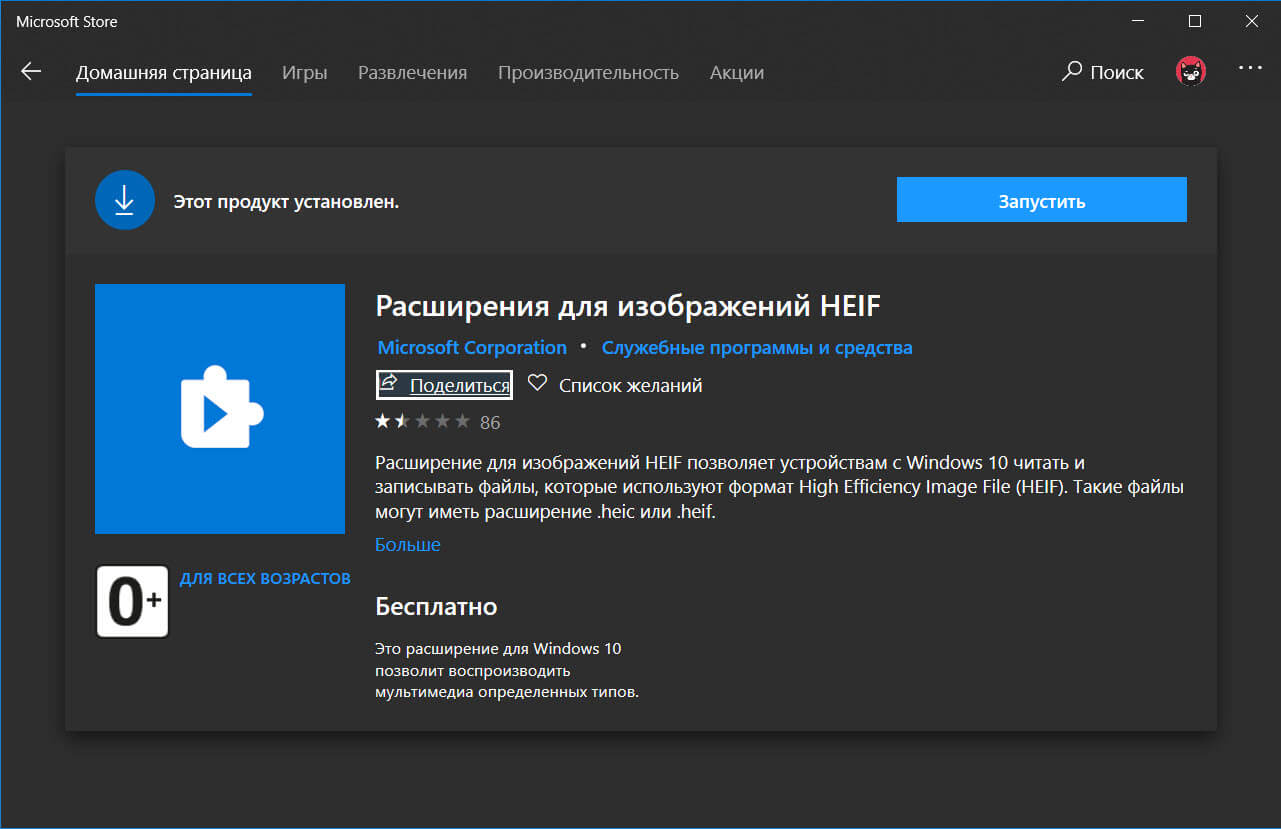Click the app title Расширения для изображений HEIF
The width and height of the screenshot is (1281, 829).
pos(628,305)
